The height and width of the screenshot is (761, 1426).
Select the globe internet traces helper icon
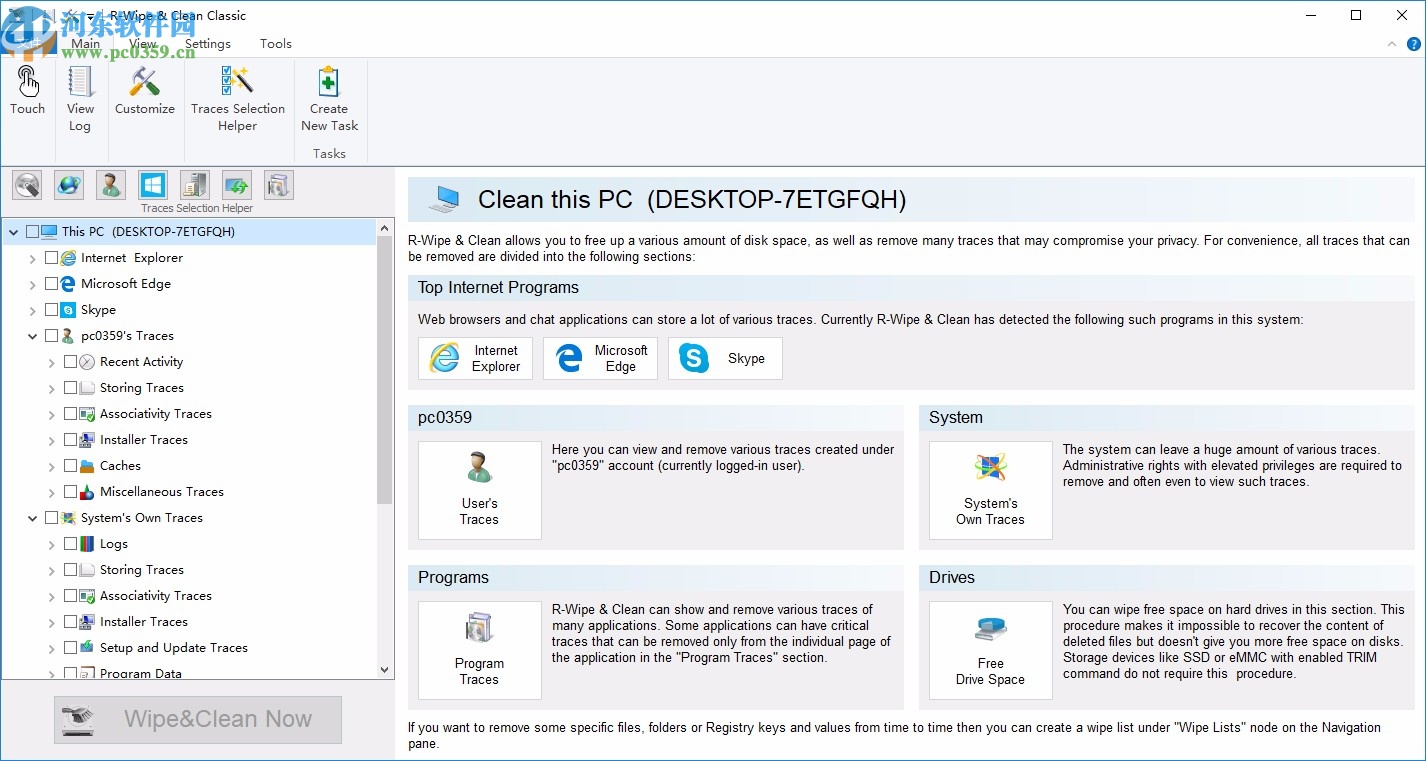pos(67,185)
